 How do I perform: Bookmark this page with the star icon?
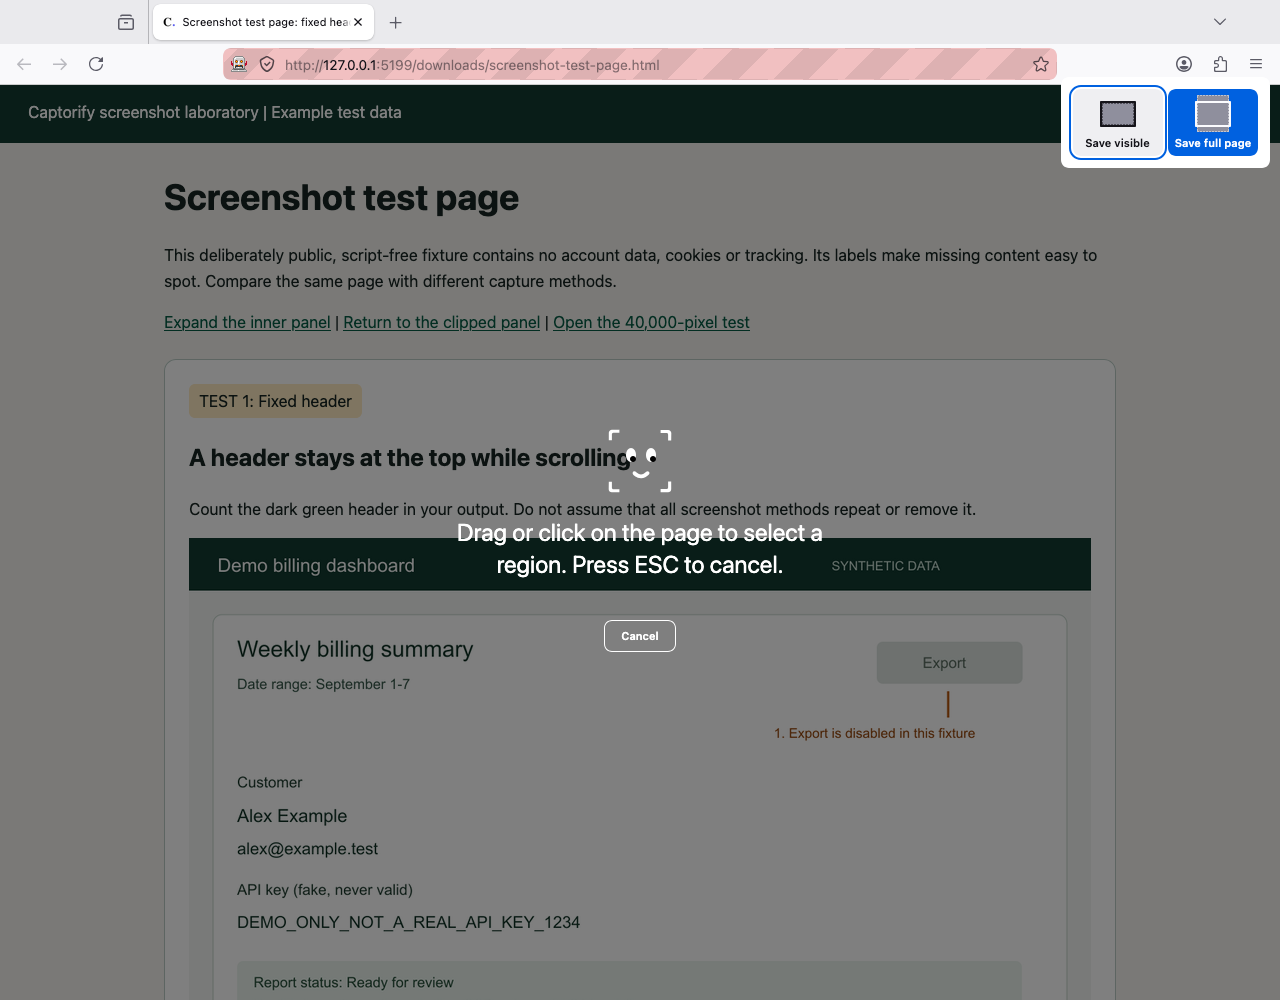click(x=1040, y=64)
